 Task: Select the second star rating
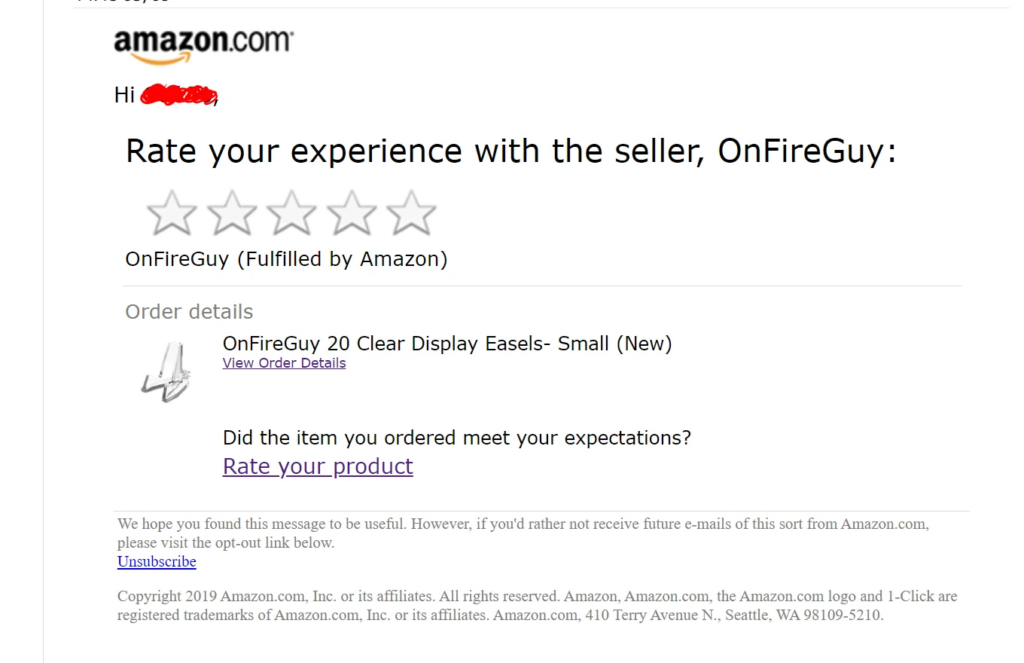point(231,212)
